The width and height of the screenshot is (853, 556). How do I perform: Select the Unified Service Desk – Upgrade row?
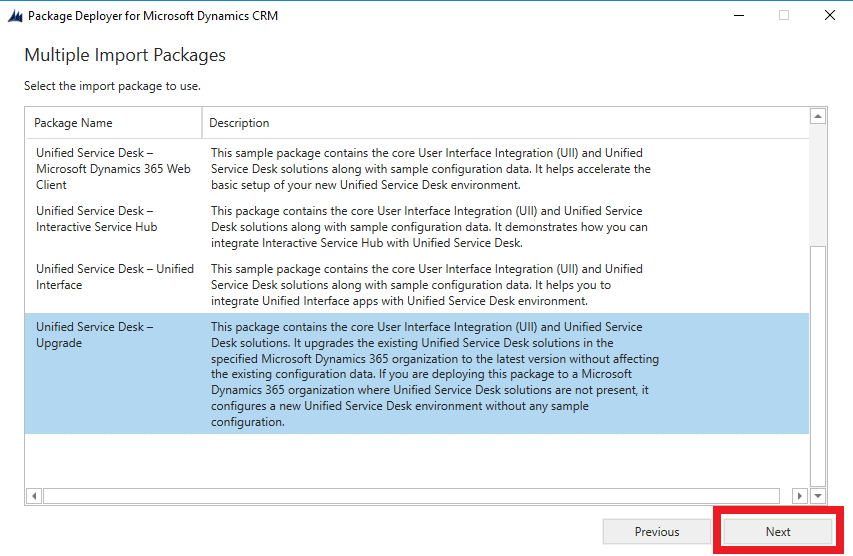point(417,374)
